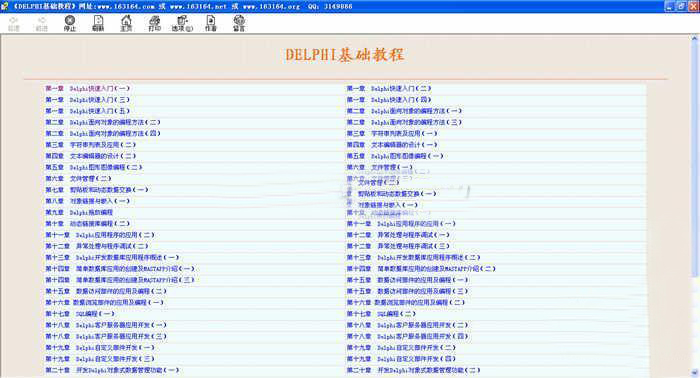Click the Stop (停止) toolbar icon

coord(70,23)
